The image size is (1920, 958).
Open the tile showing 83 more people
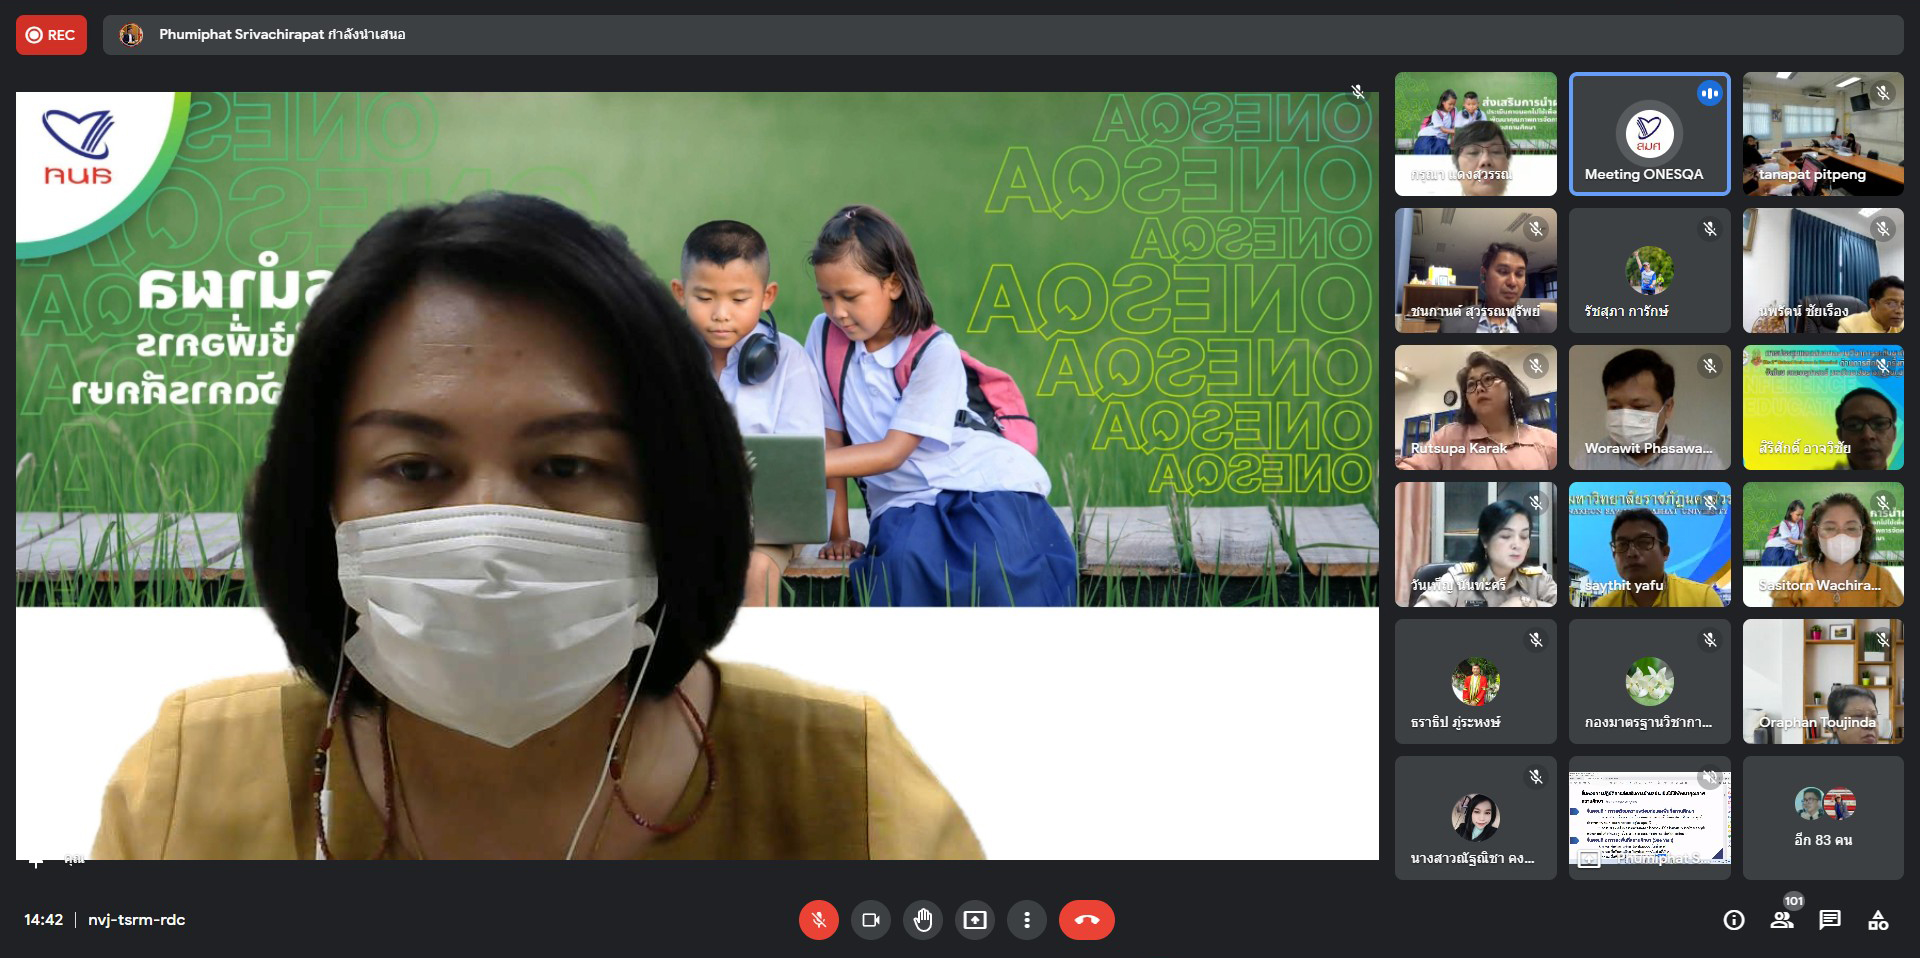coord(1822,818)
